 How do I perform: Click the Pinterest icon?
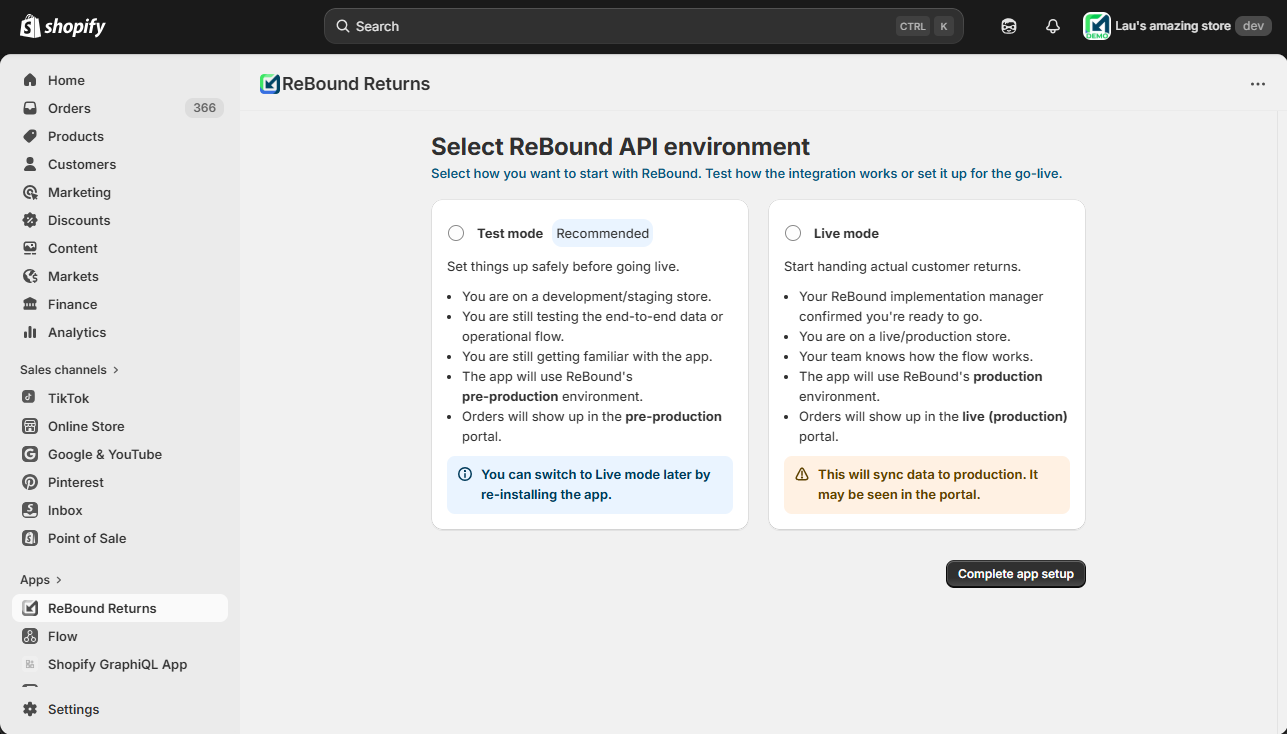click(x=30, y=482)
